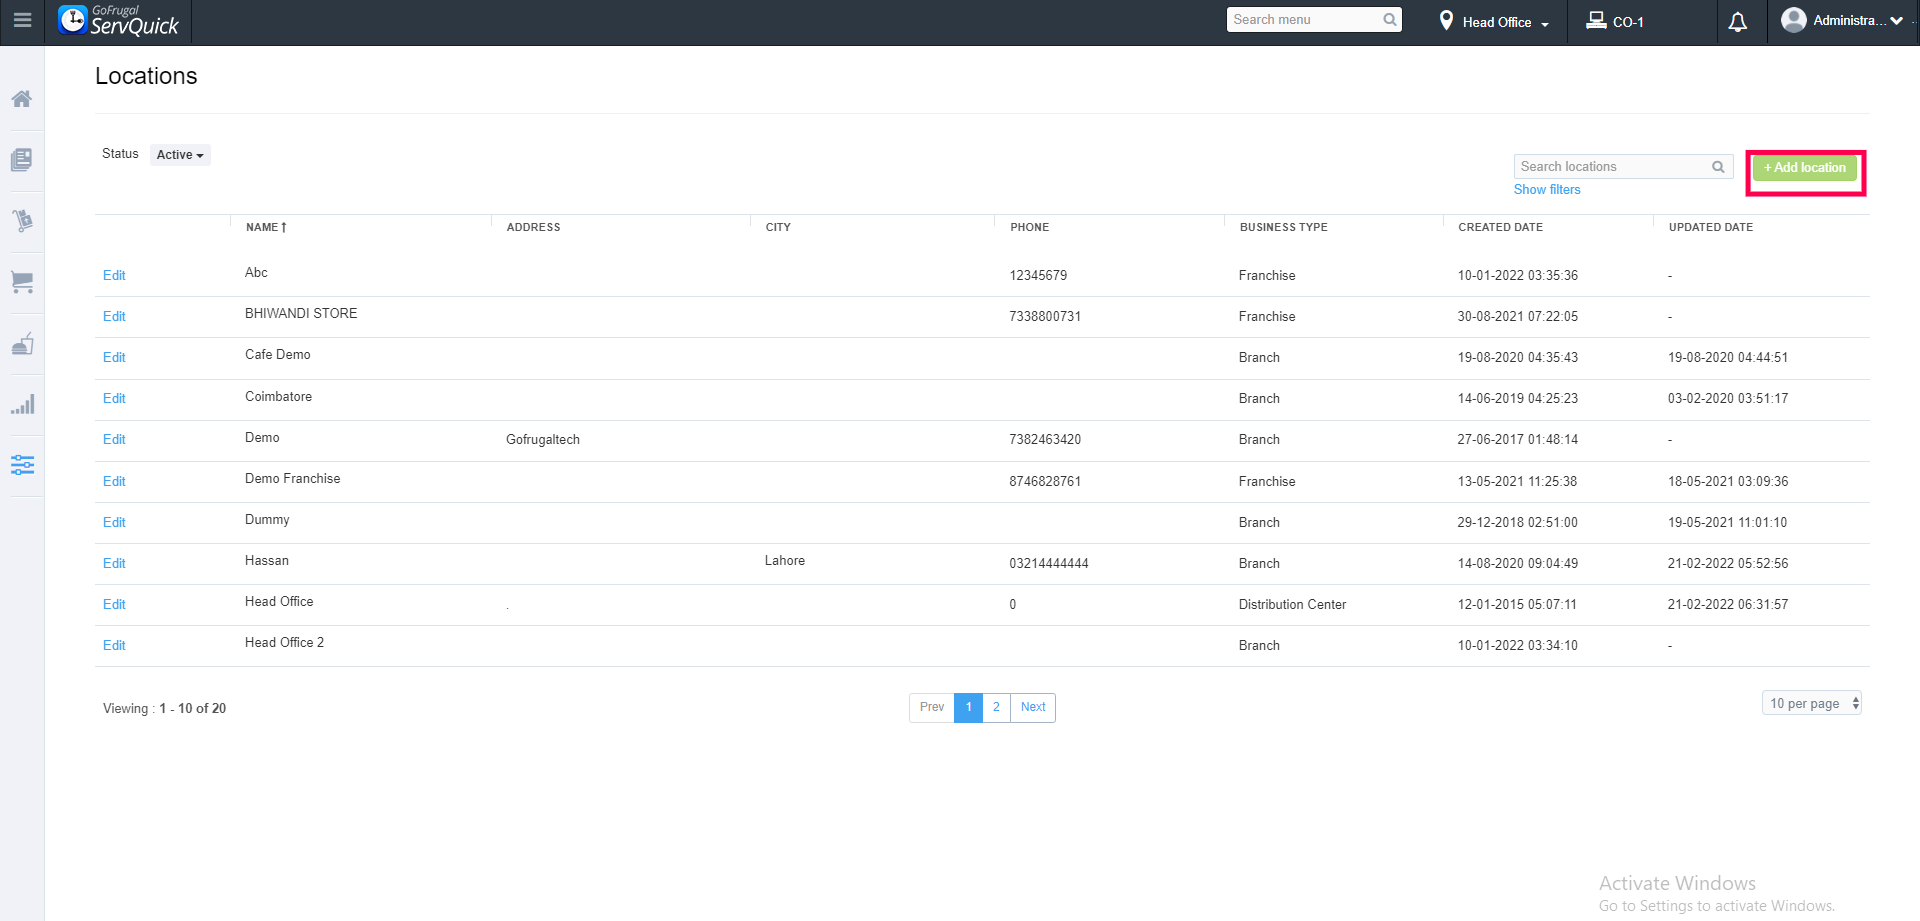The height and width of the screenshot is (921, 1920).
Task: Open the shopping cart sidebar icon
Action: [22, 283]
